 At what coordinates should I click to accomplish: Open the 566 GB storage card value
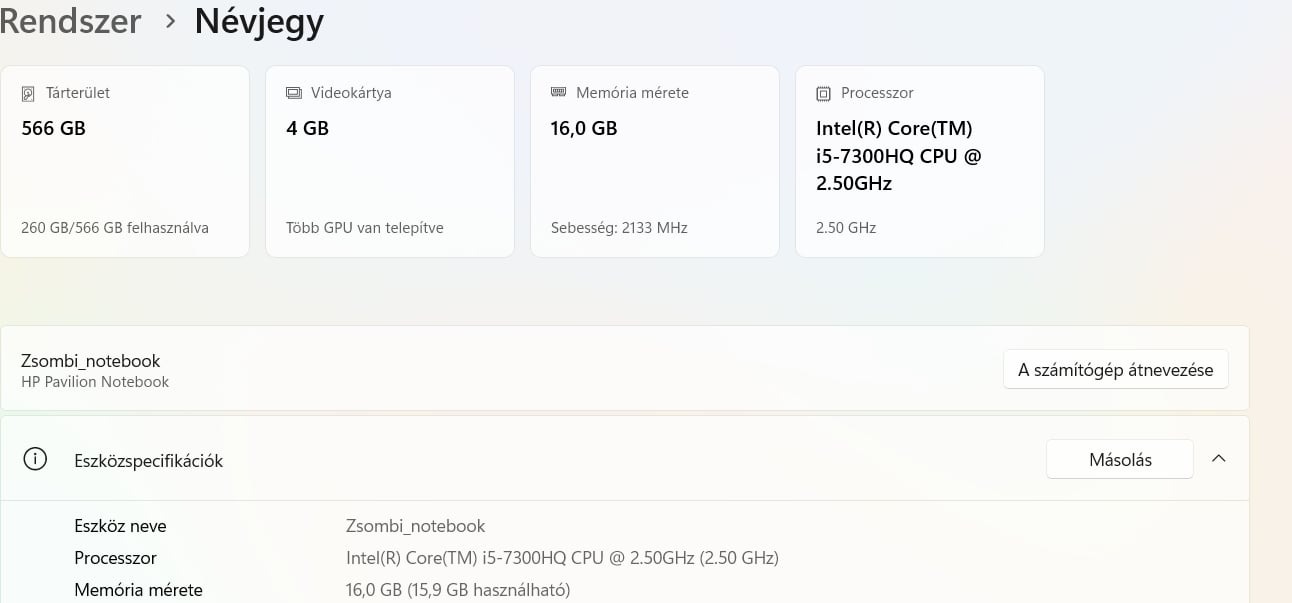tap(53, 128)
